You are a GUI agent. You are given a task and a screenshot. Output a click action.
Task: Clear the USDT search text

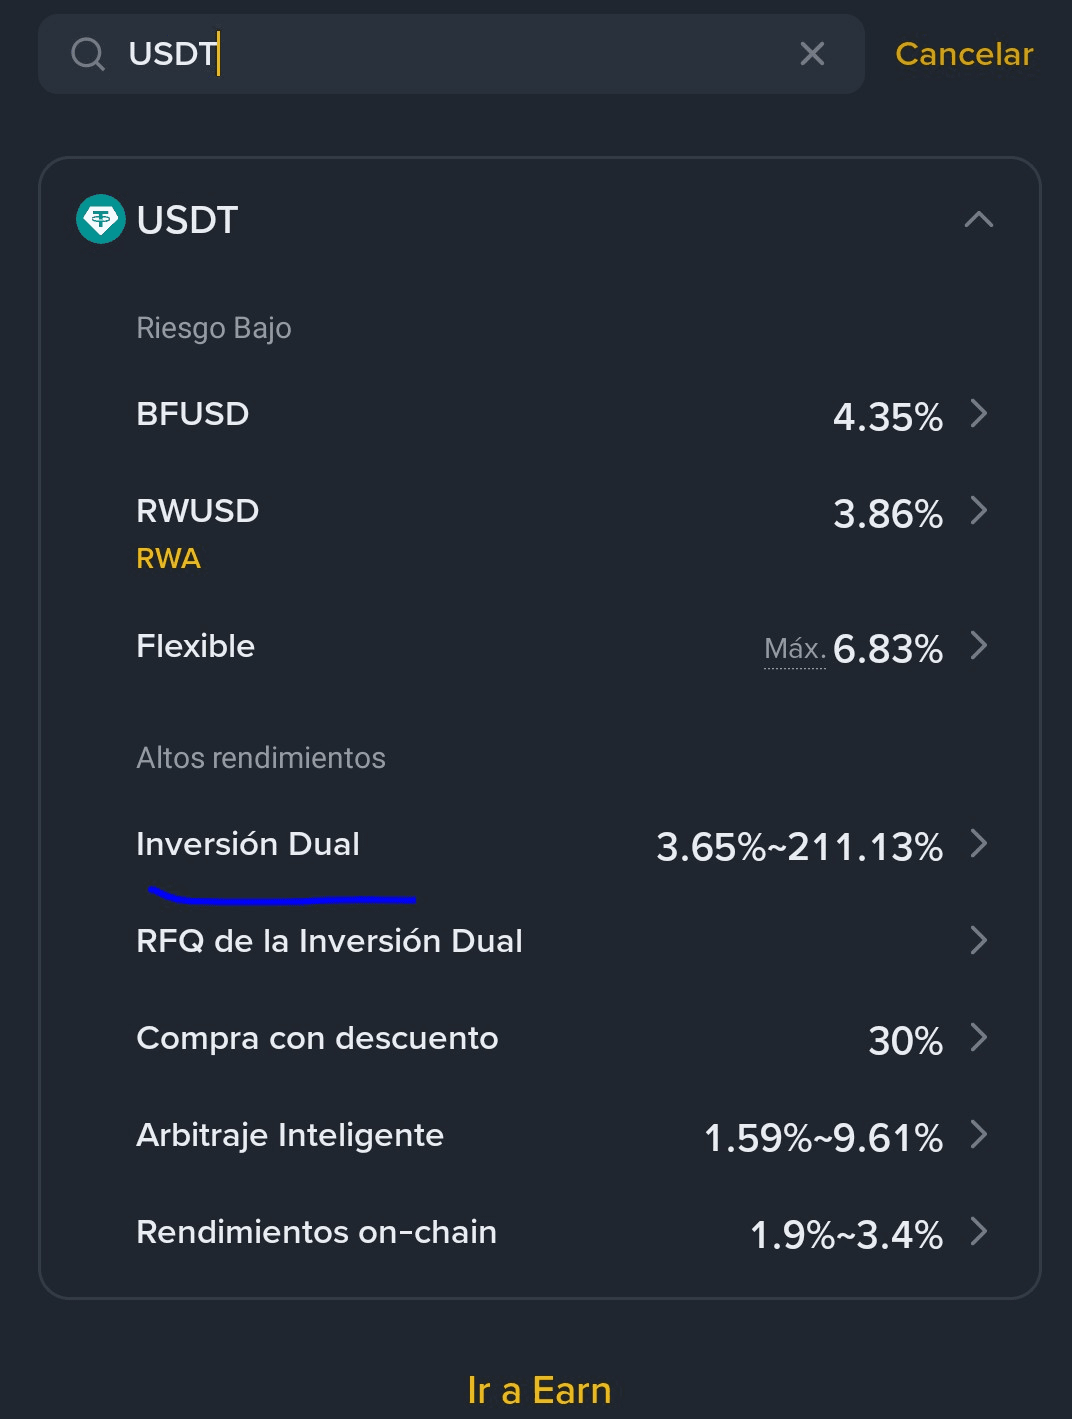812,54
